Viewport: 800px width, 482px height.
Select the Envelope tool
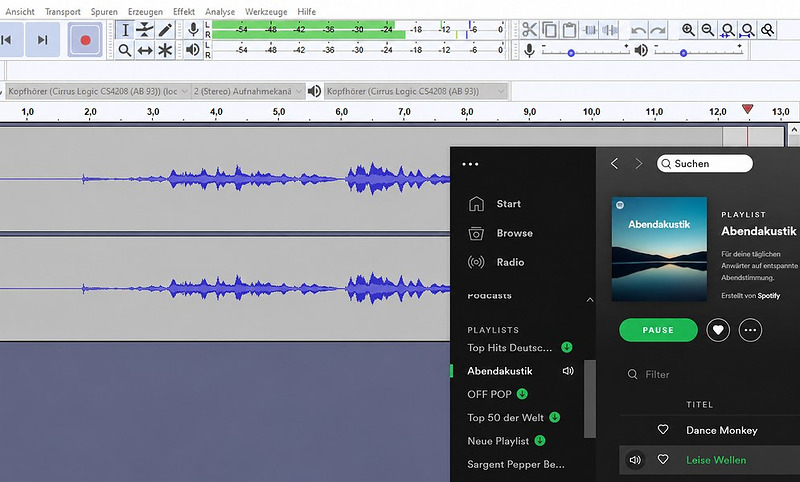point(145,30)
